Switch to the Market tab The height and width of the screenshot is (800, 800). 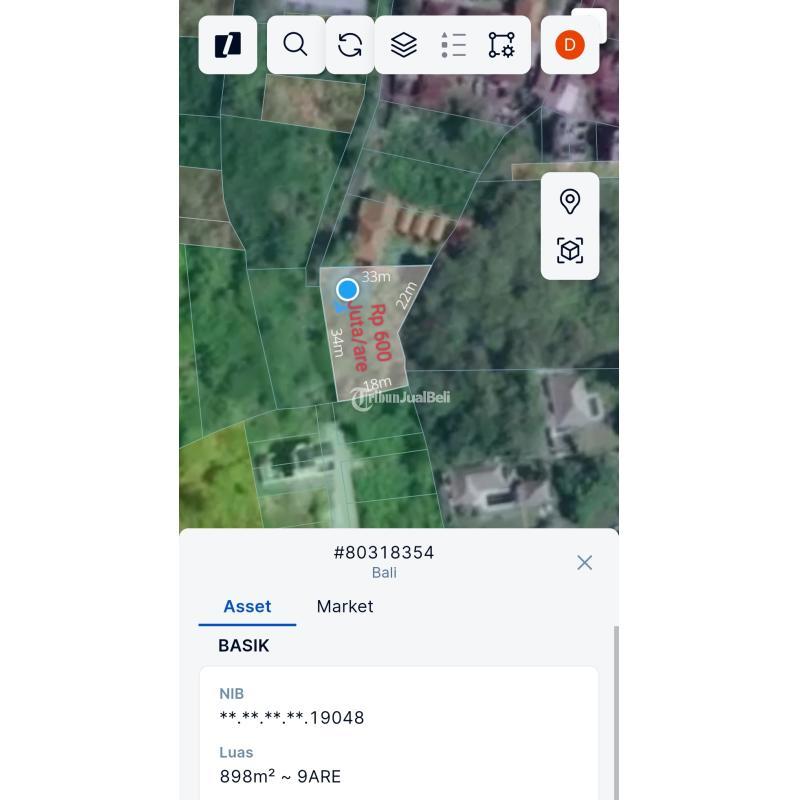(x=345, y=606)
